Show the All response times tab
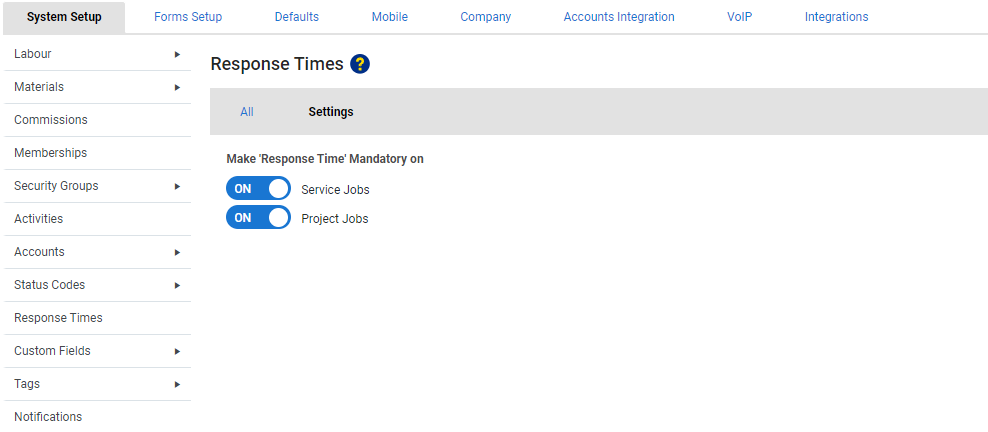The height and width of the screenshot is (432, 988). pos(247,111)
